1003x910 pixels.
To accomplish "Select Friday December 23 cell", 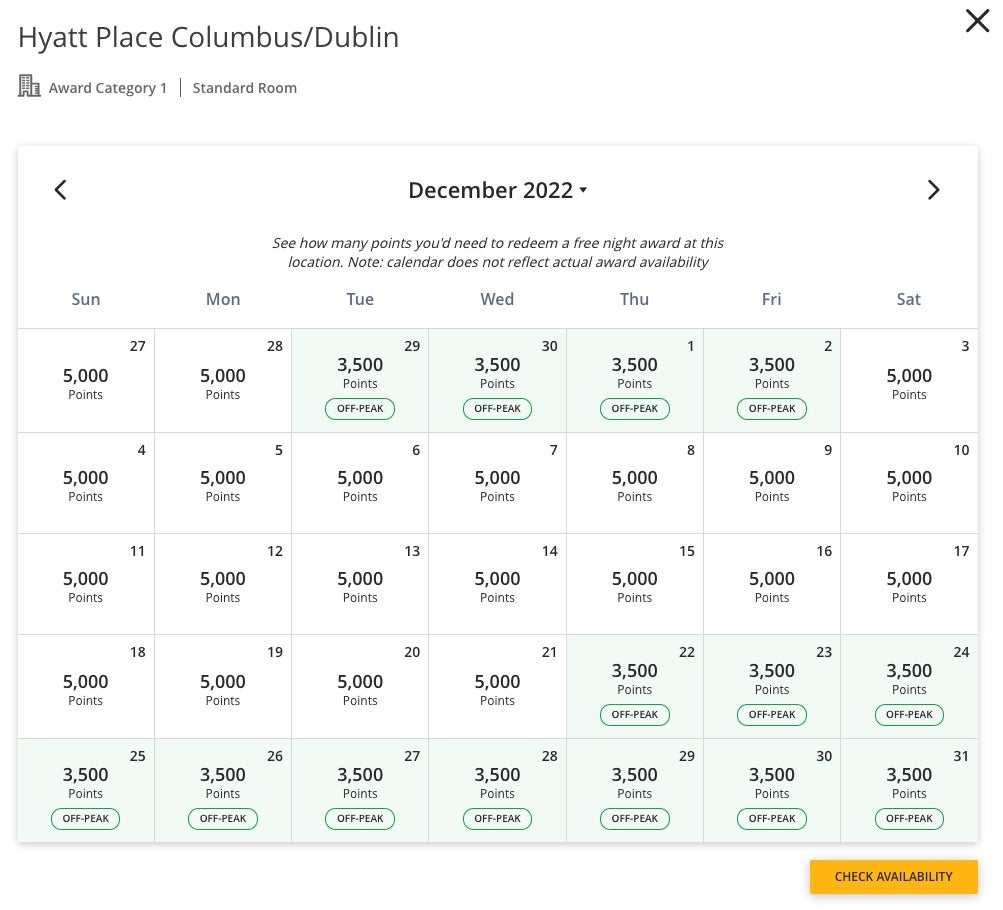I will coord(772,686).
